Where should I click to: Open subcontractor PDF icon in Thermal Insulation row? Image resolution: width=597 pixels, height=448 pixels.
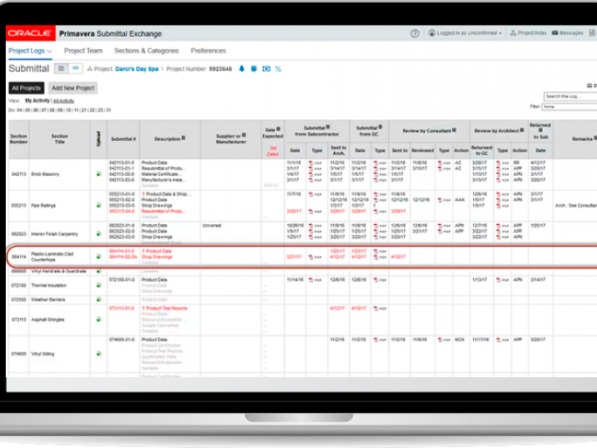(x=315, y=280)
